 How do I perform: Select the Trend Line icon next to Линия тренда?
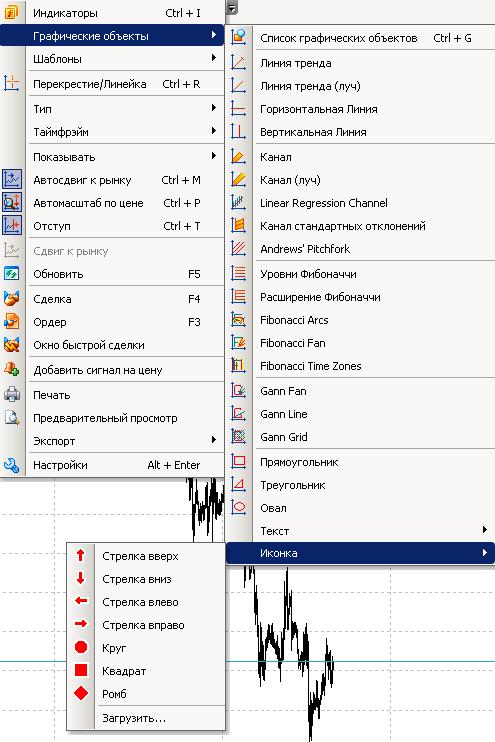[x=239, y=62]
